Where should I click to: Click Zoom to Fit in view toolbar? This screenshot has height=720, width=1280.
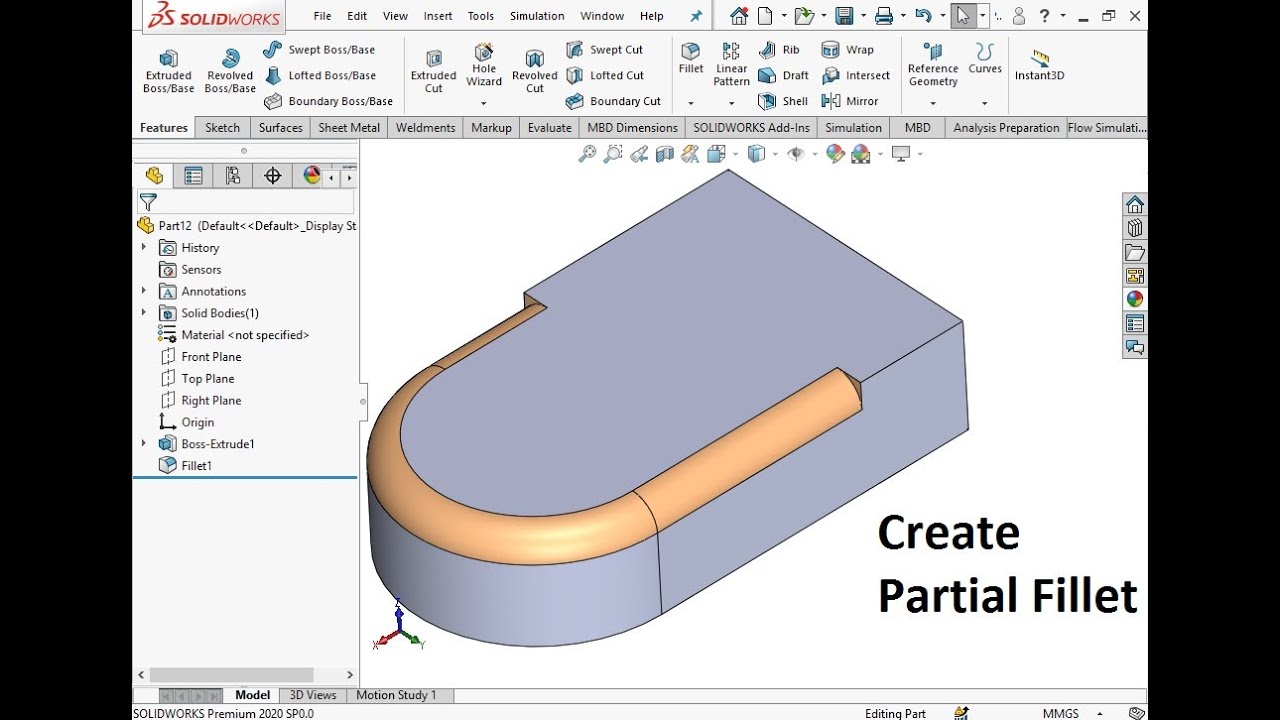(x=587, y=154)
